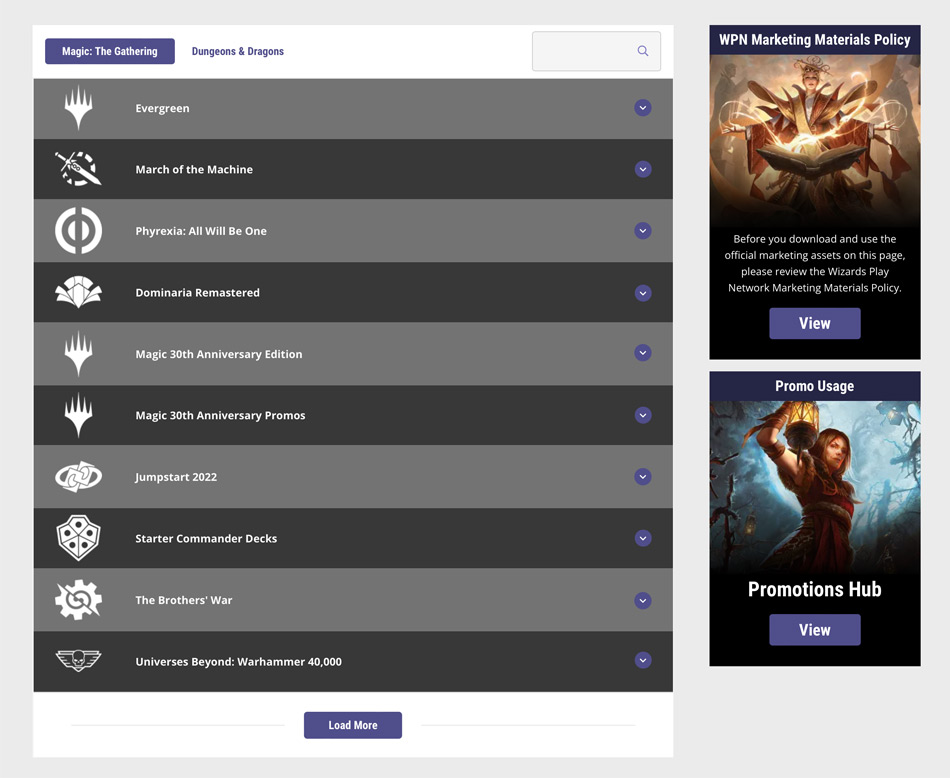Click the Evergreen planeswalker set icon
The width and height of the screenshot is (950, 778).
[x=78, y=108]
